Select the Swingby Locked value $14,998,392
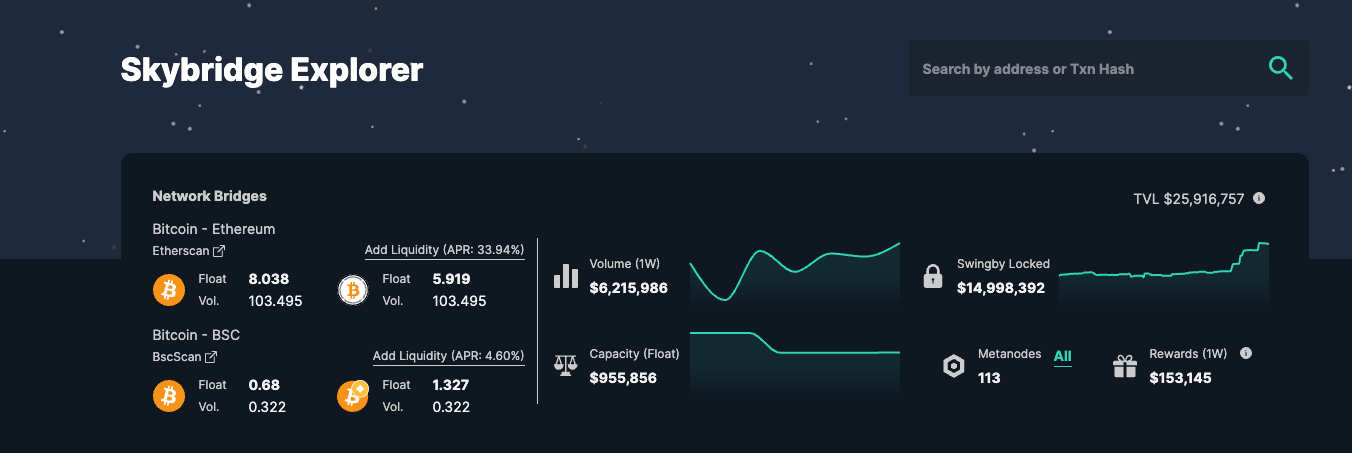1352x453 pixels. [1001, 288]
